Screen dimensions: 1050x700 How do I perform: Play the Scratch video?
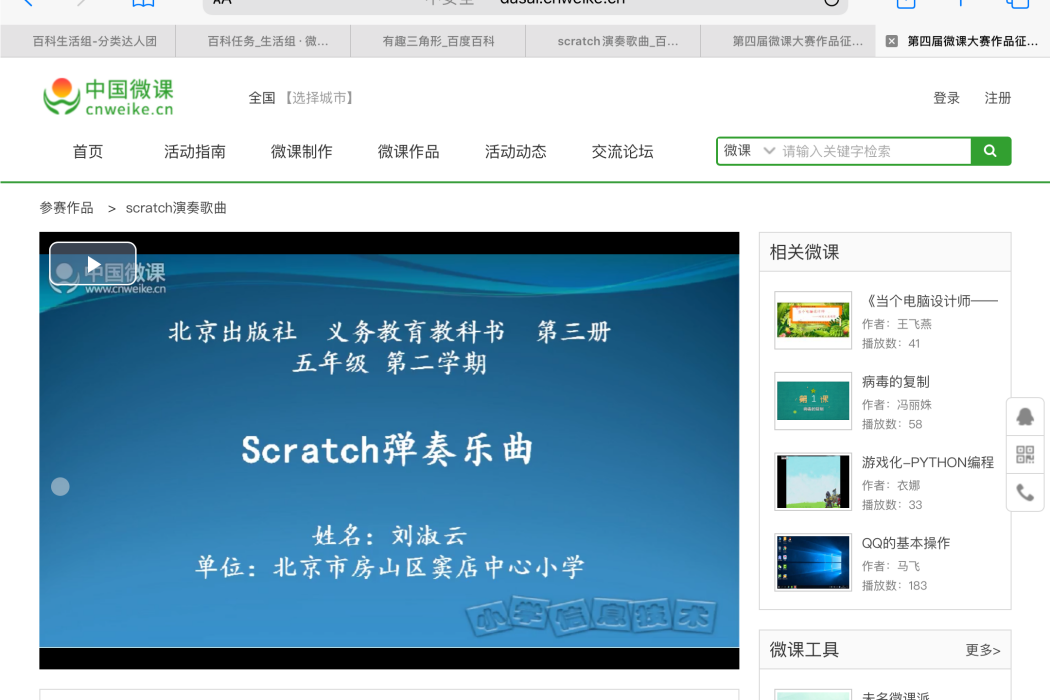93,264
